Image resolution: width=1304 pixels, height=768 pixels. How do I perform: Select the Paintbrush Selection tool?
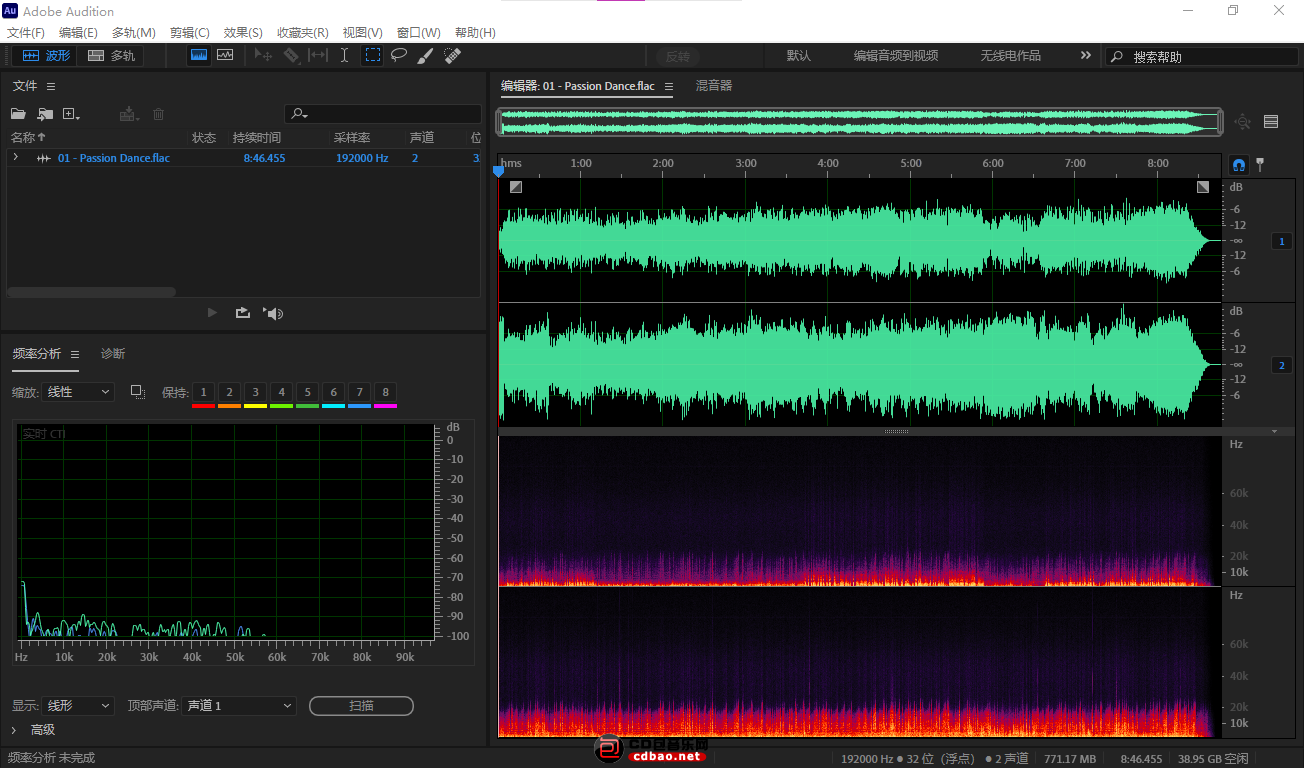(425, 56)
